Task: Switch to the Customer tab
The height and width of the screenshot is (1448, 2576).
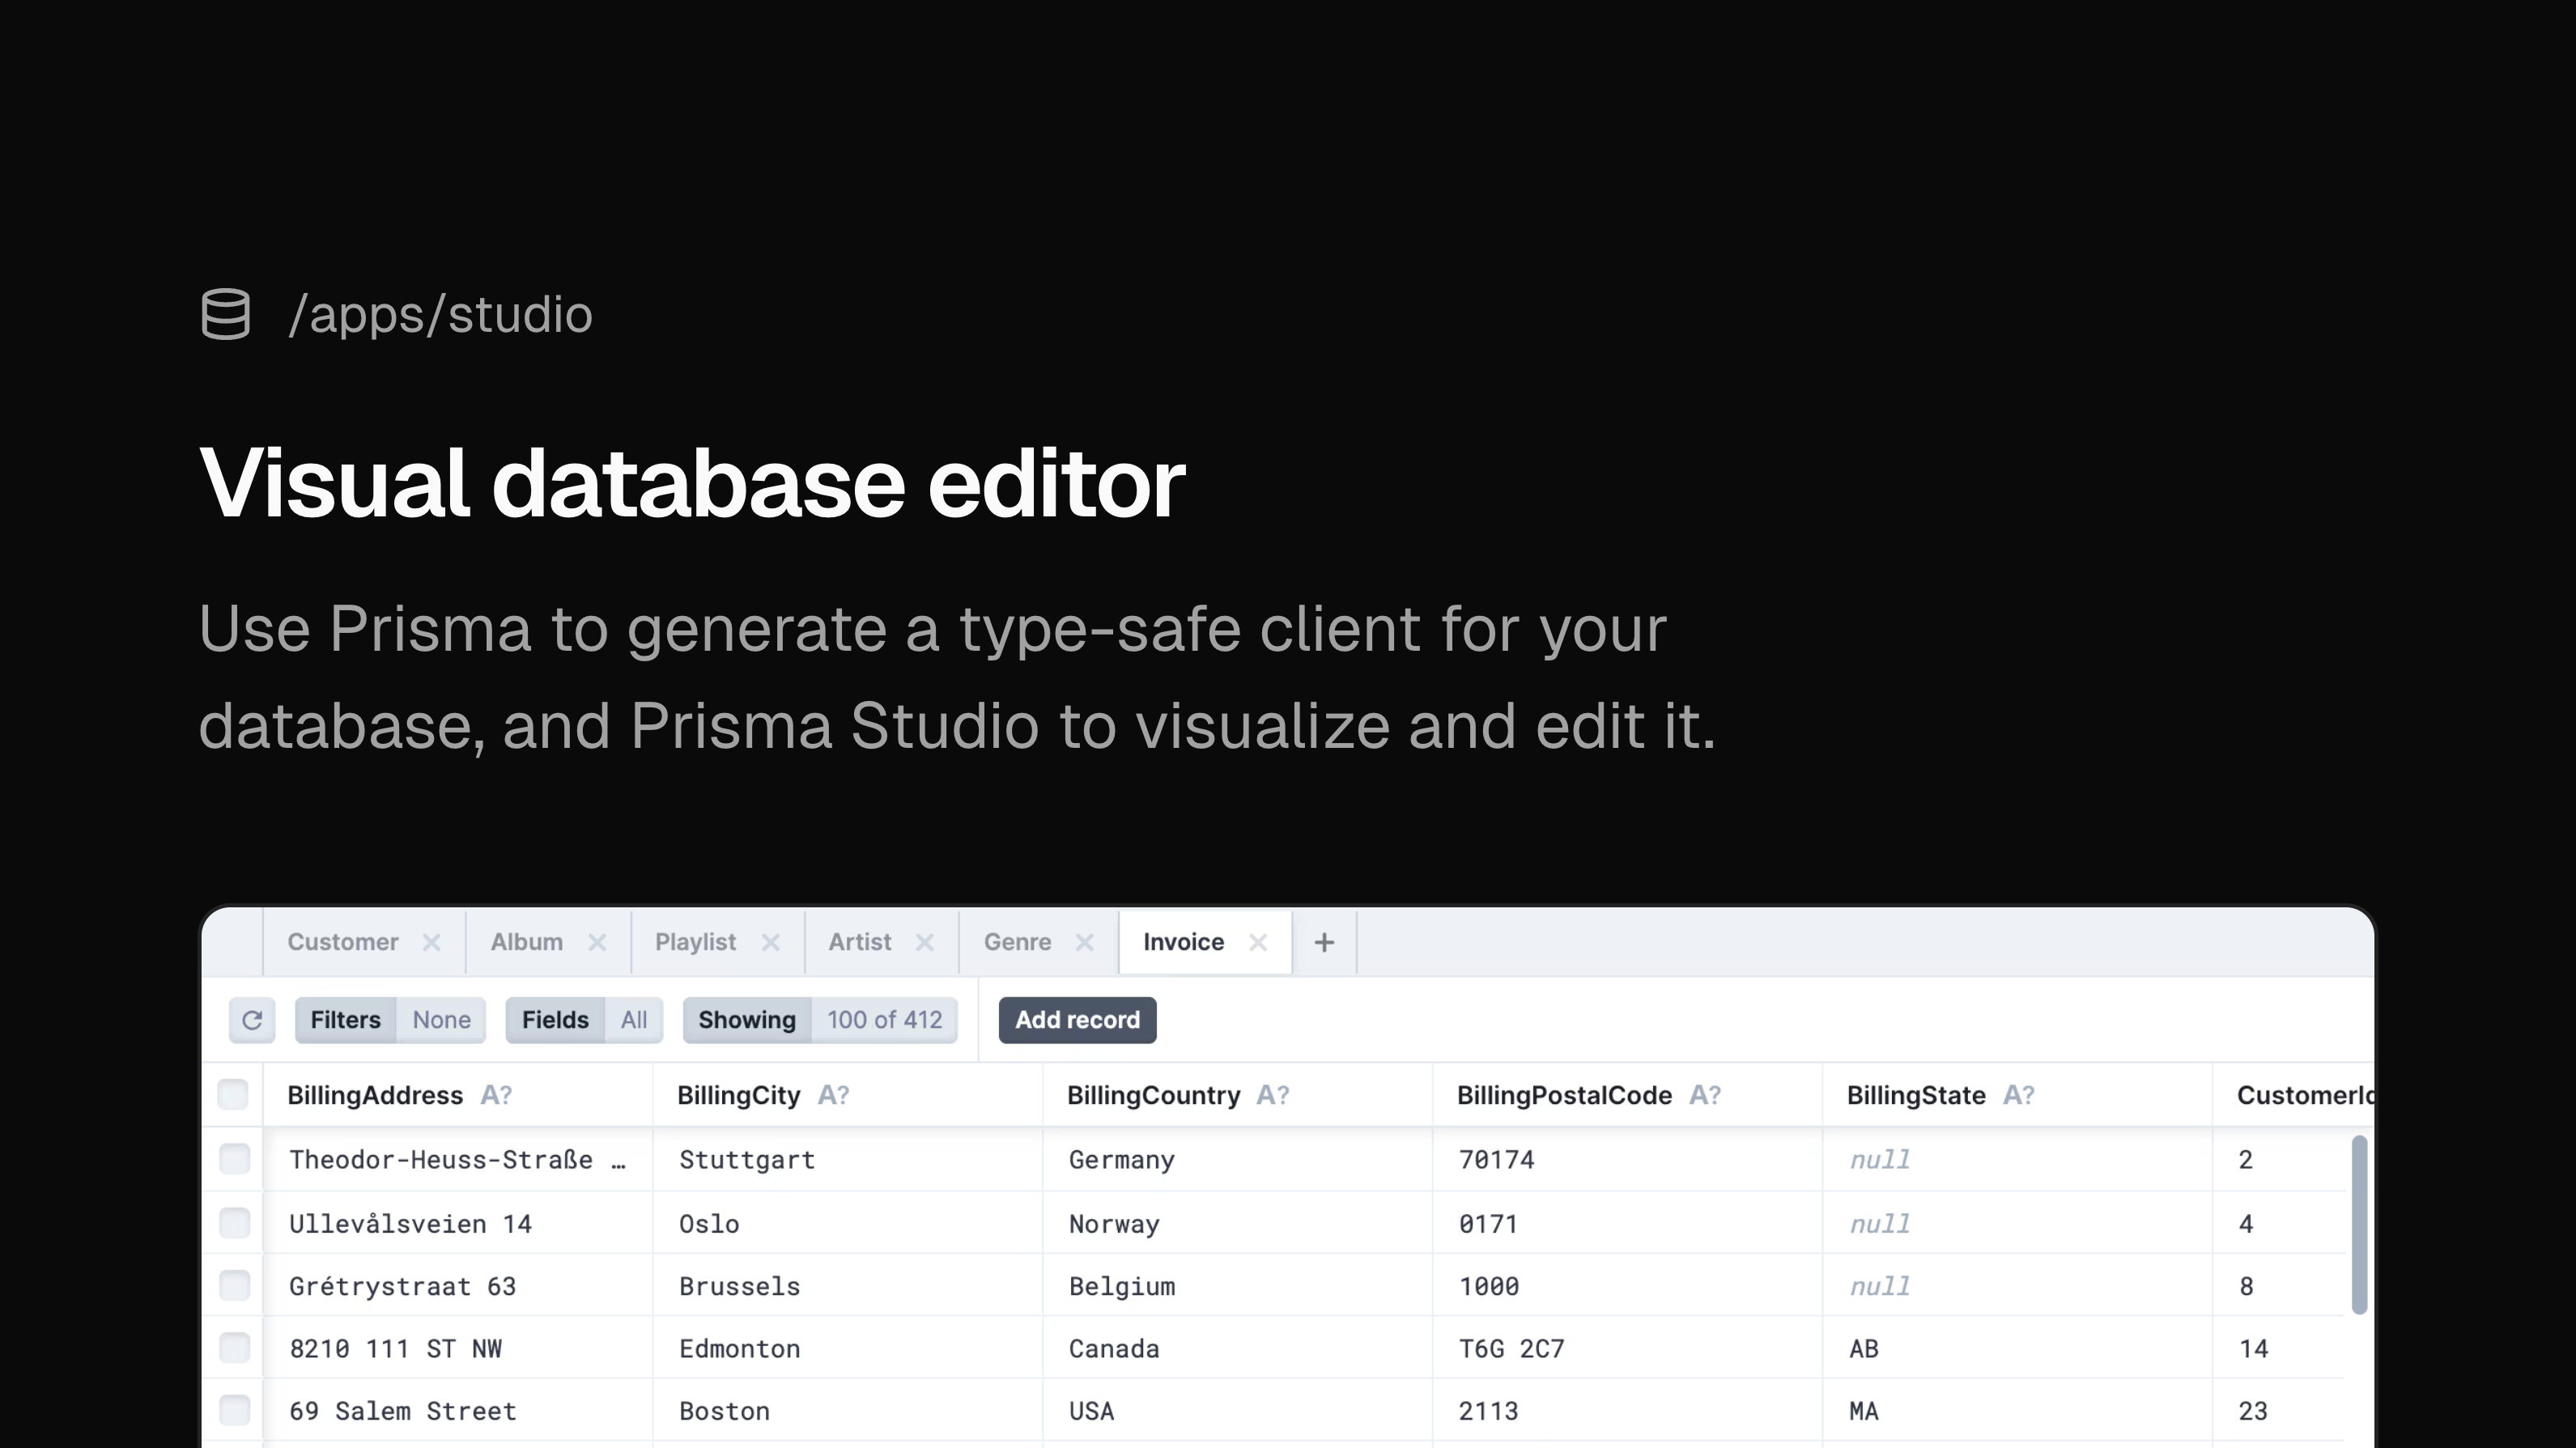Action: click(343, 942)
